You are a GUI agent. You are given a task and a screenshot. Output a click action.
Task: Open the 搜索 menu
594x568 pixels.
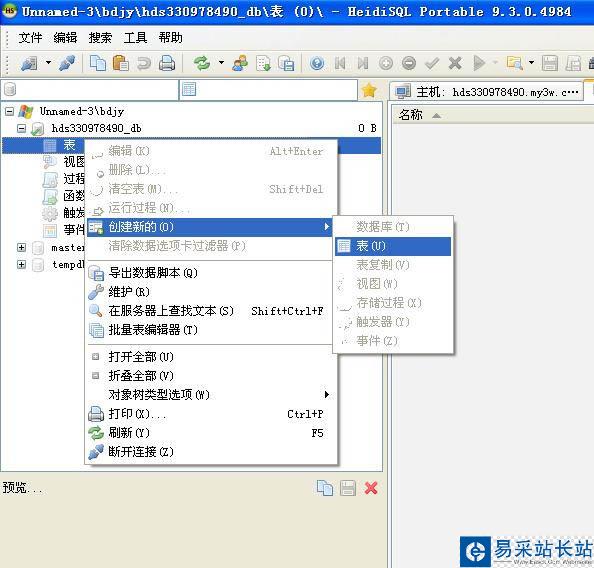100,38
